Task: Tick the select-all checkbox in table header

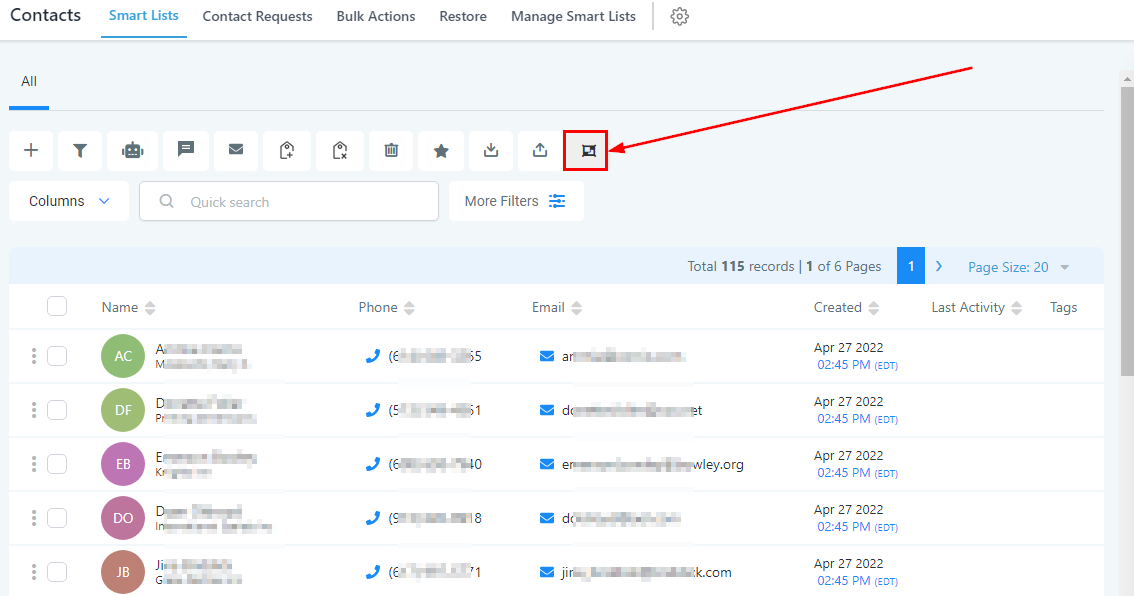Action: point(57,307)
